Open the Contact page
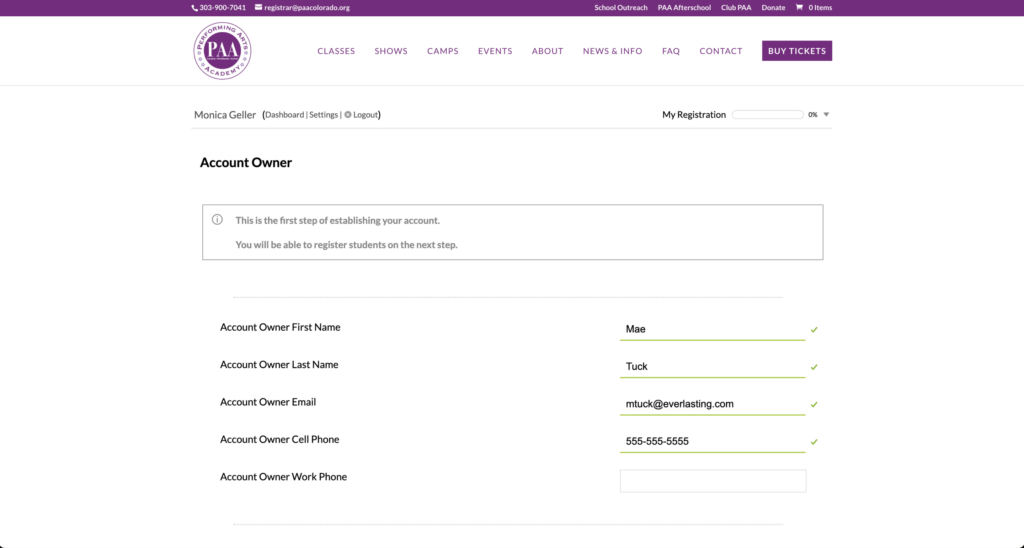Image resolution: width=1024 pixels, height=548 pixels. click(x=721, y=51)
